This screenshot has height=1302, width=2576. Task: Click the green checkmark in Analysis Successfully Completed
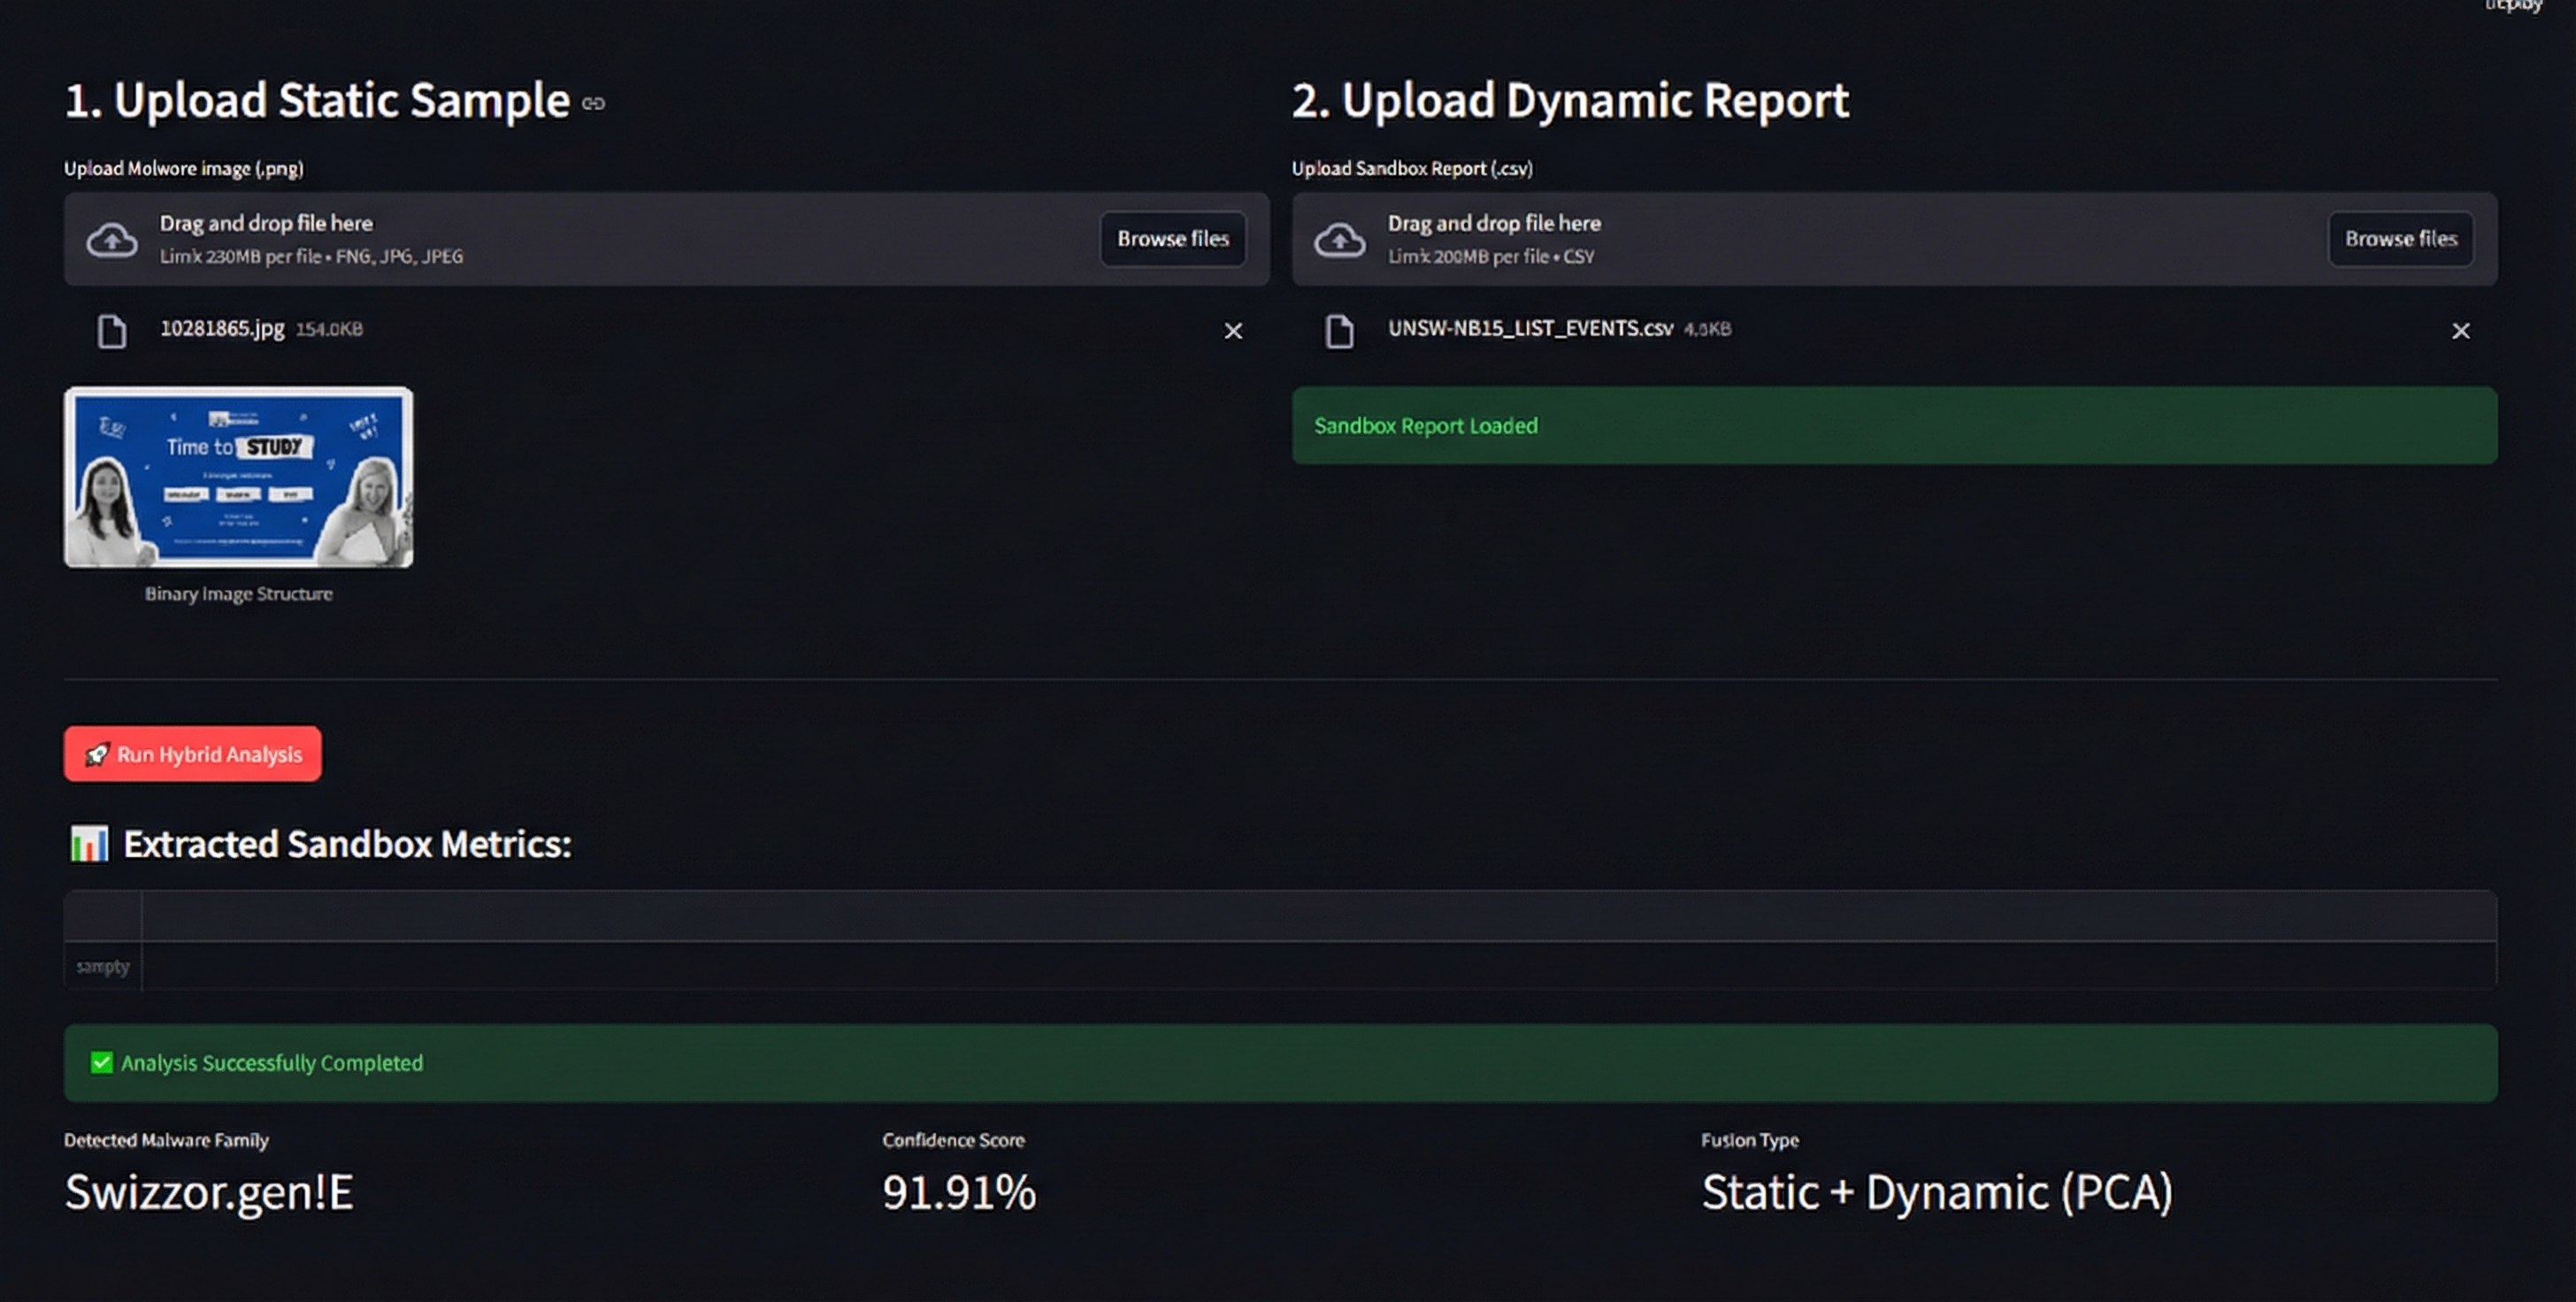tap(101, 1062)
